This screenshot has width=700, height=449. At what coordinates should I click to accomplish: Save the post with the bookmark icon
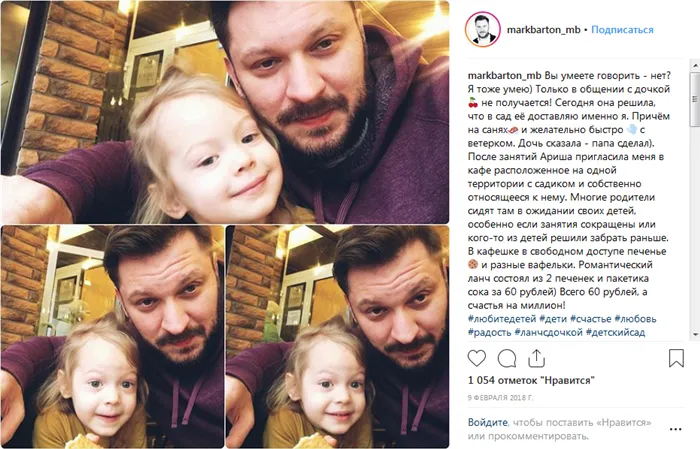(676, 358)
